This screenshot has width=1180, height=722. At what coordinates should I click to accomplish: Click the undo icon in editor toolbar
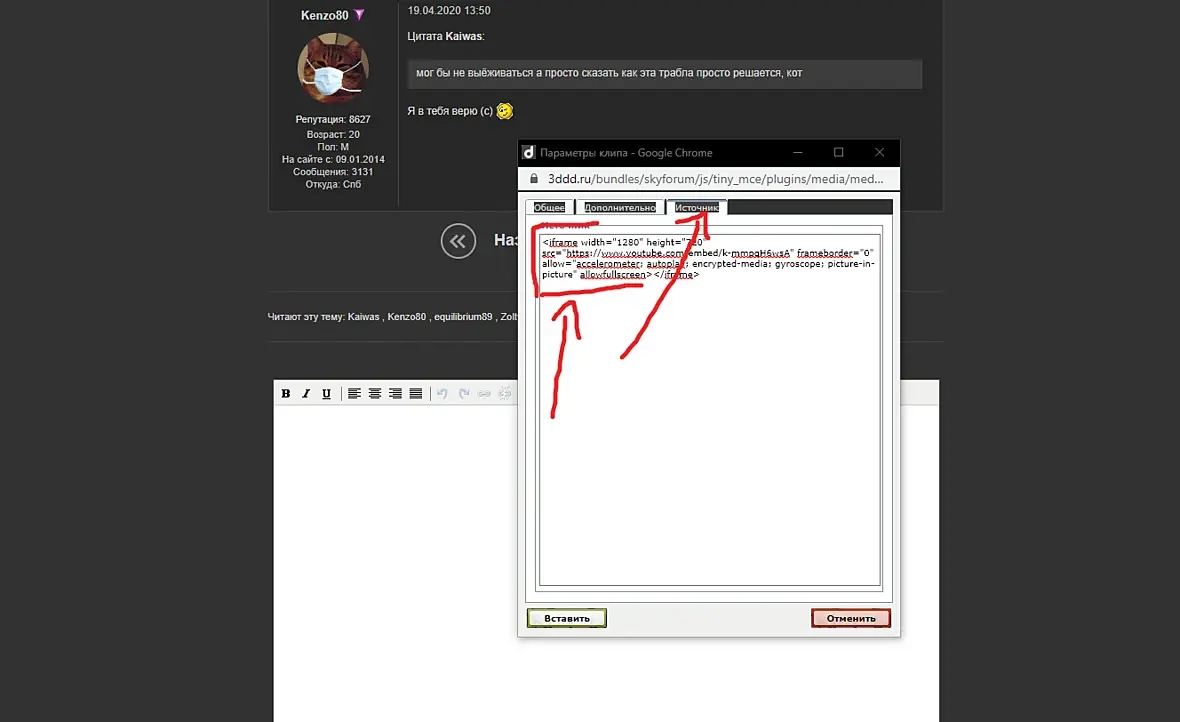pyautogui.click(x=442, y=393)
